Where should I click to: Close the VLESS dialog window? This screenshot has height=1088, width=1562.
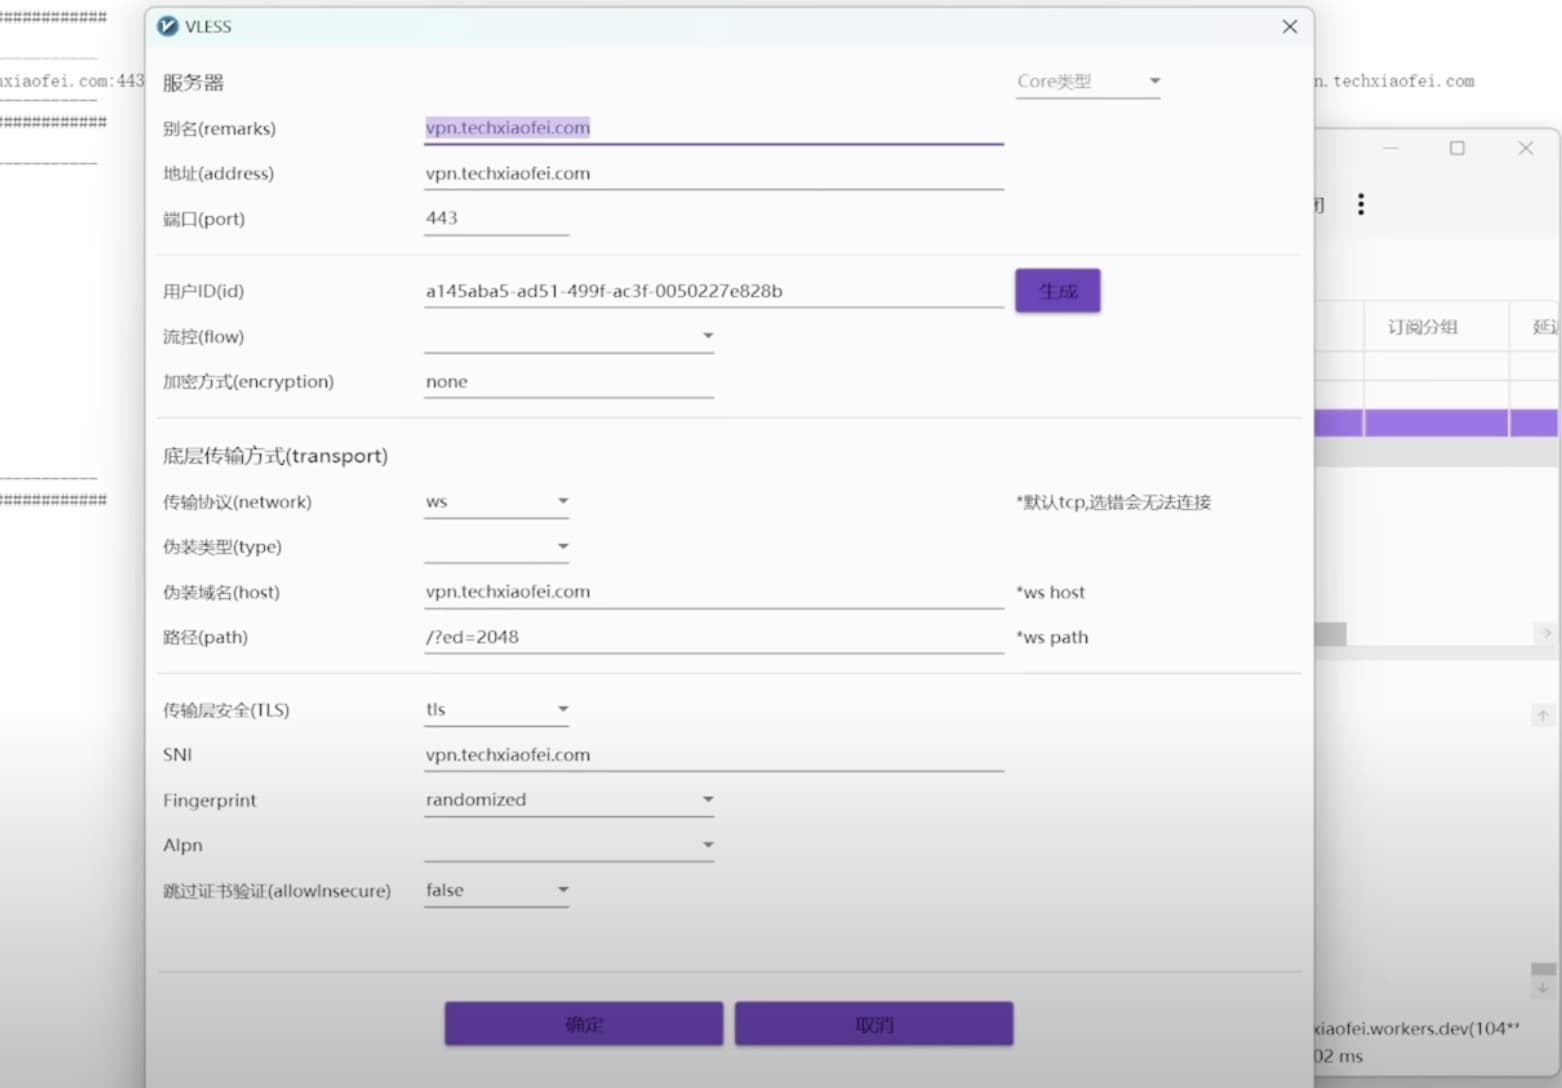click(x=1289, y=27)
